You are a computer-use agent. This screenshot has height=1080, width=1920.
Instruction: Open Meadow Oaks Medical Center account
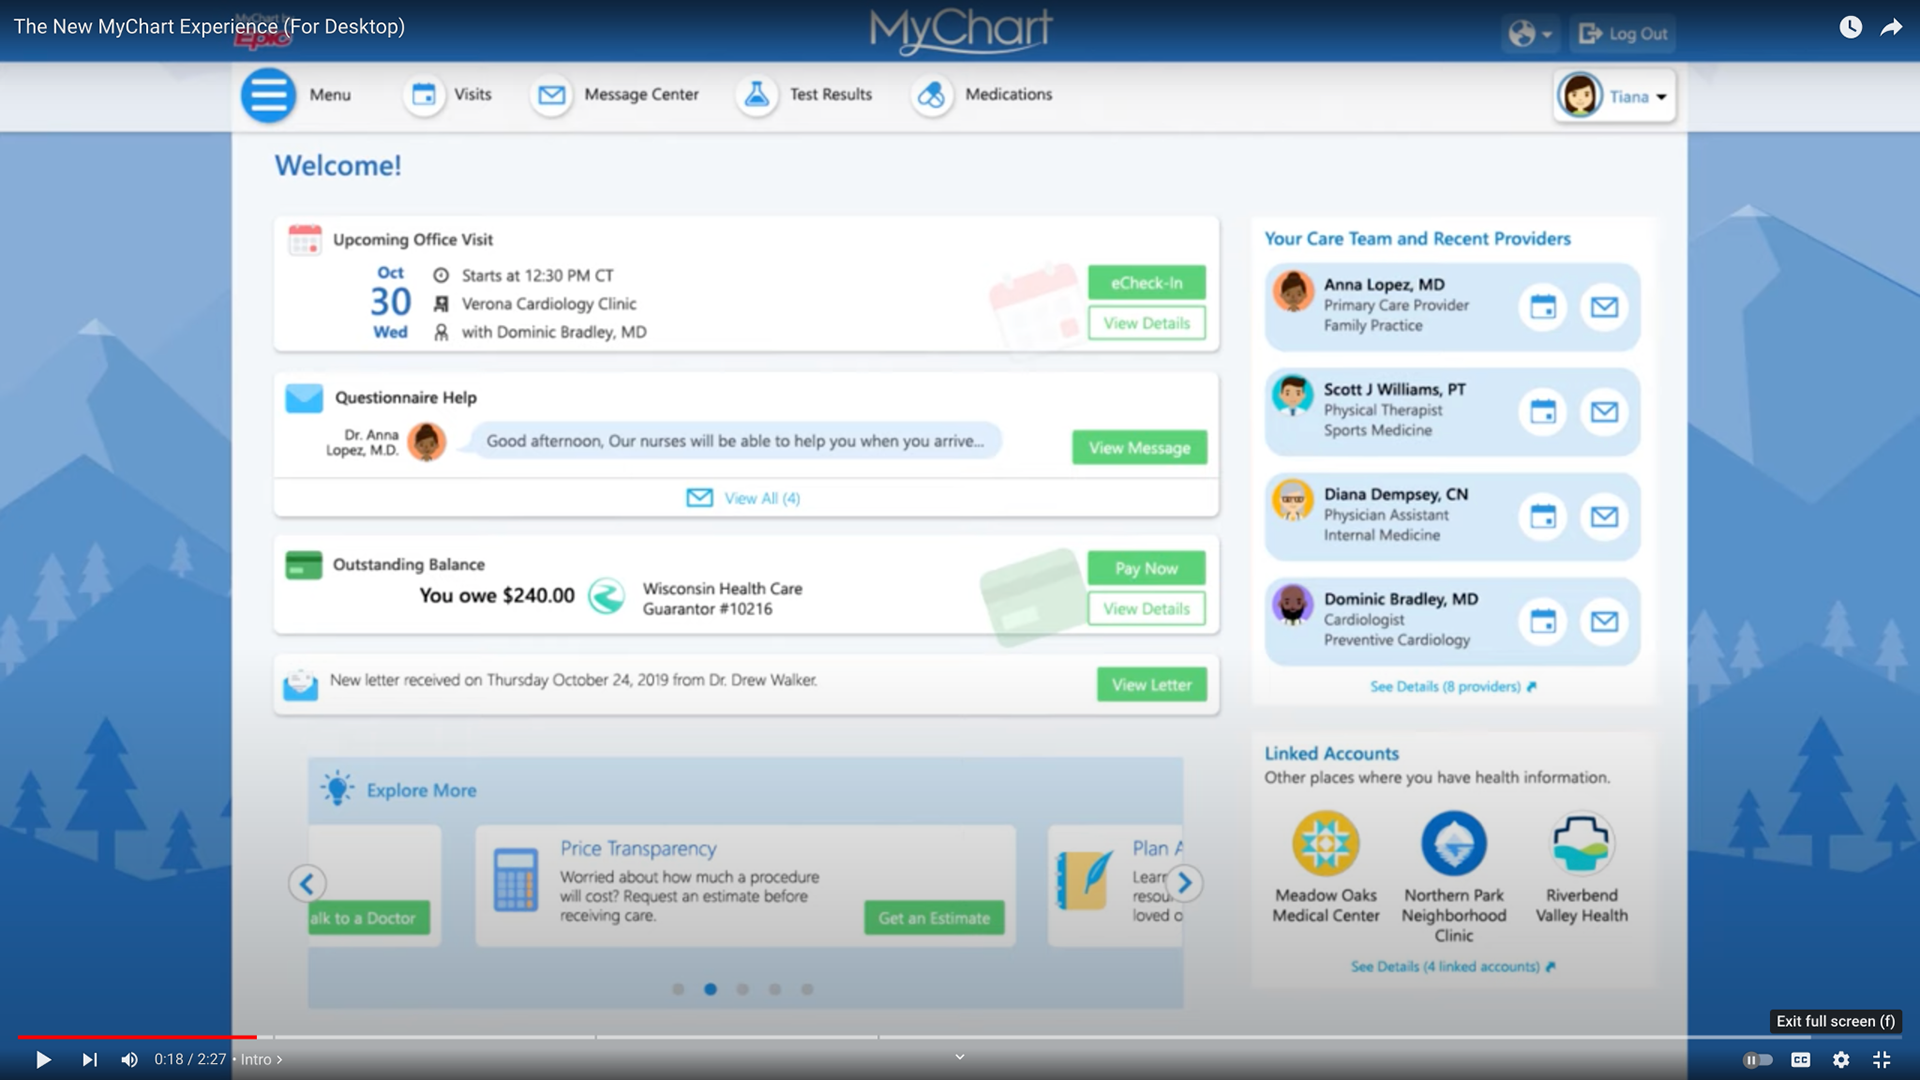coord(1325,845)
